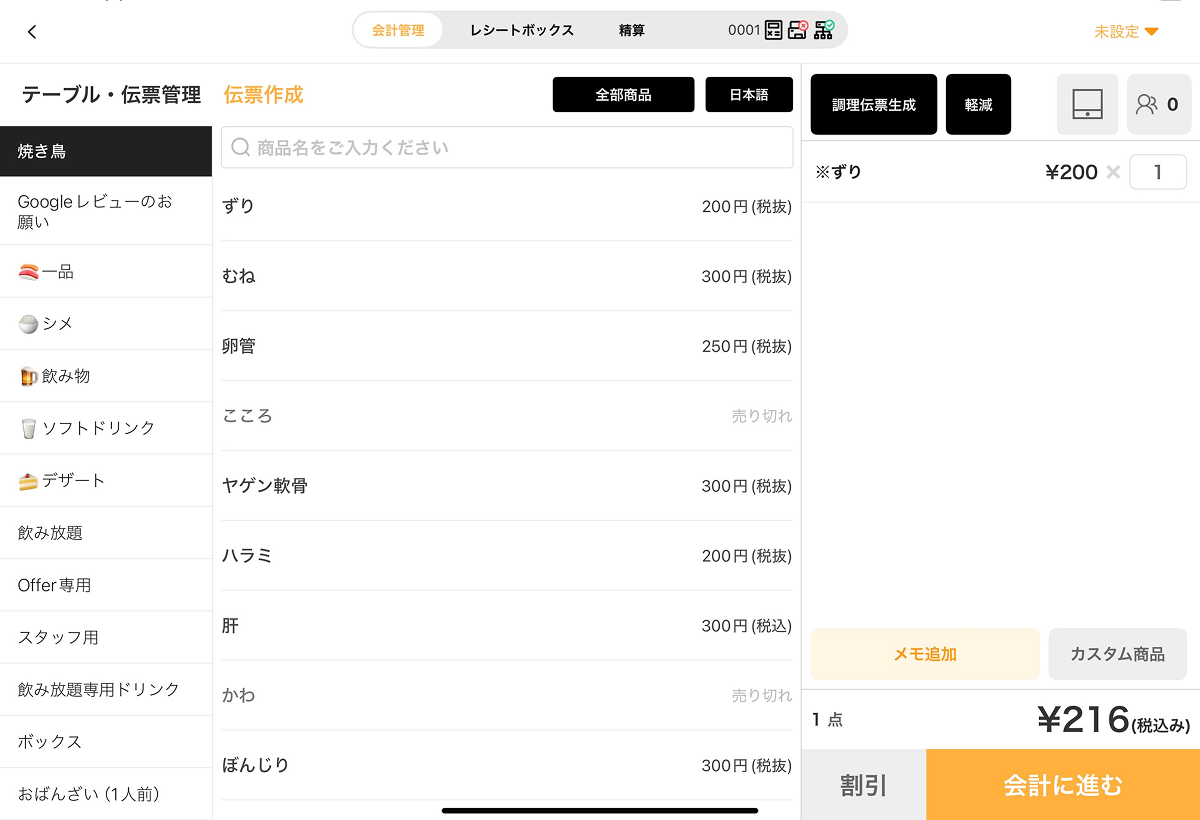Image resolution: width=1200 pixels, height=820 pixels.
Task: Open the 飲み物 drinks category
Action: click(x=106, y=376)
